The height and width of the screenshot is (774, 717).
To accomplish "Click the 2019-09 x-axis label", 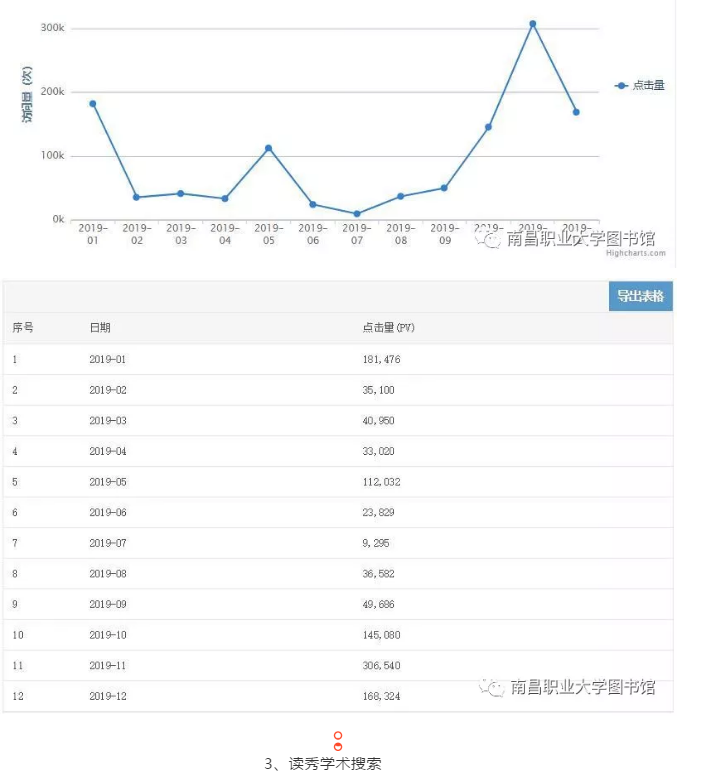I will pos(444,234).
